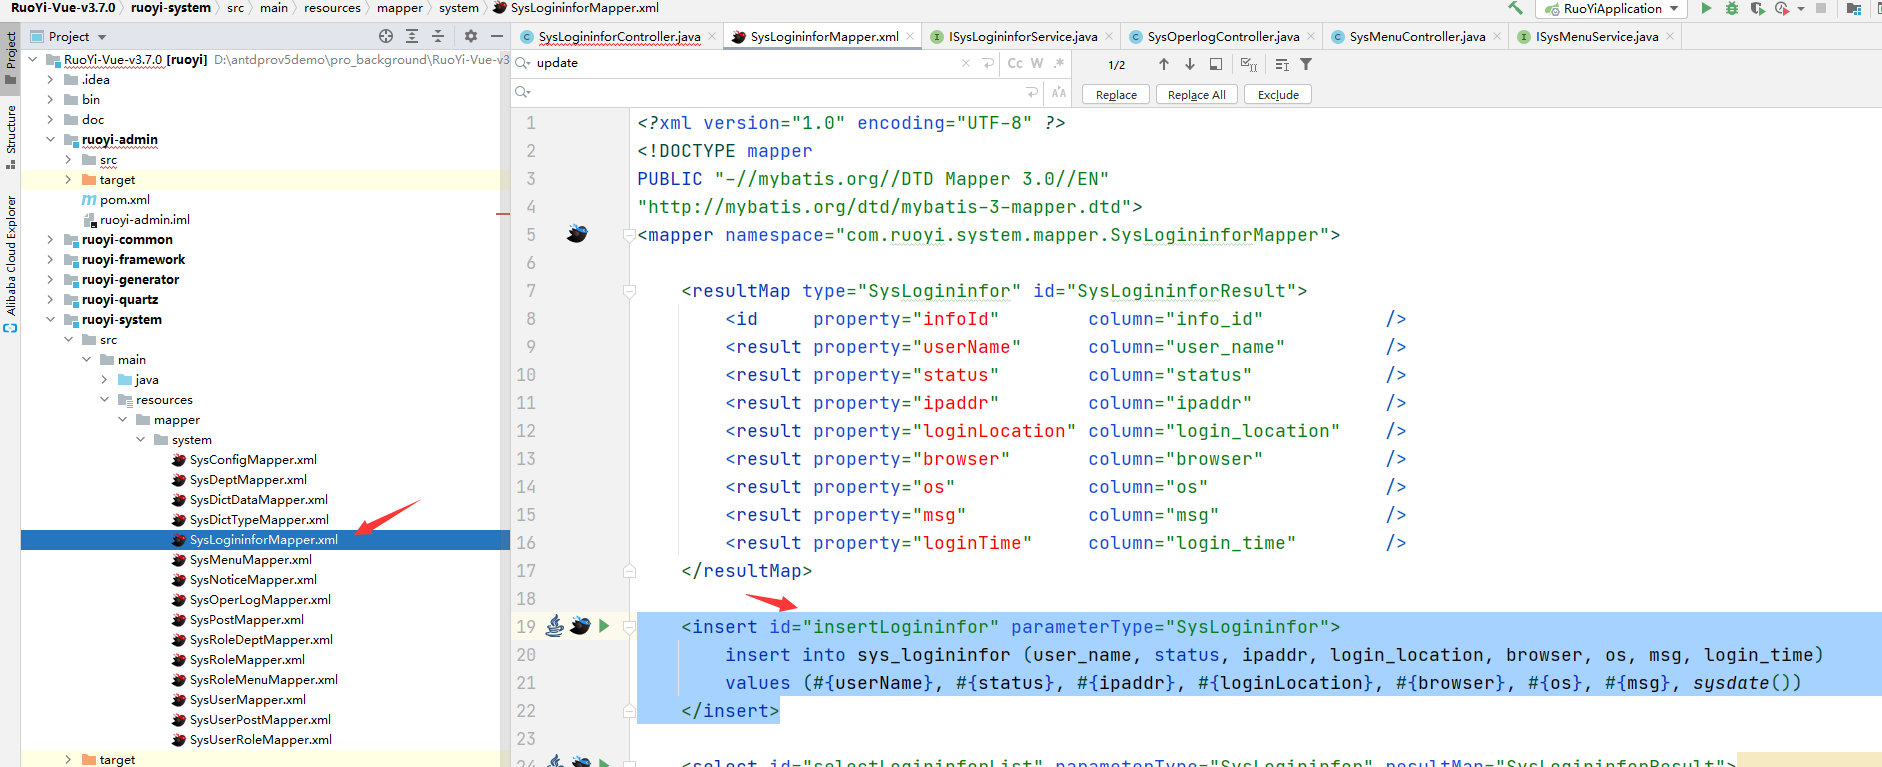Screen dimensions: 1882x767
Task: Go to next occurrence with down arrow
Action: pos(1190,64)
